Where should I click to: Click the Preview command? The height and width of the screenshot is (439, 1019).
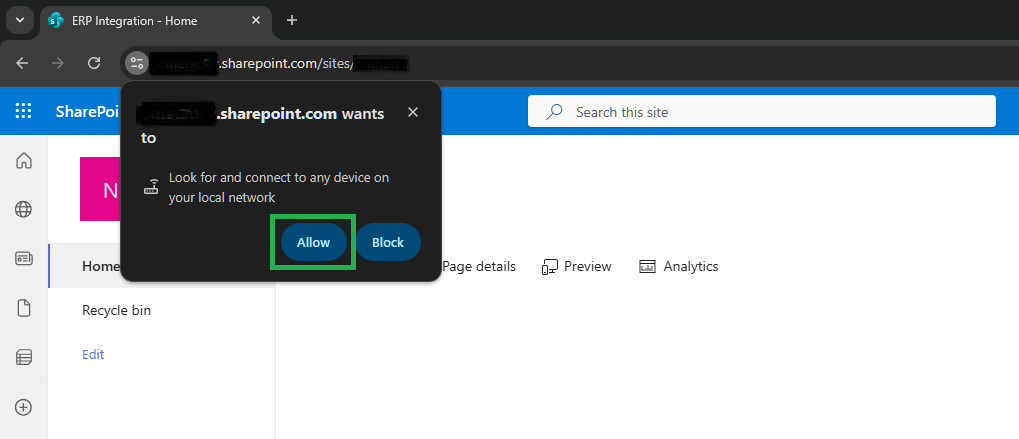576,266
